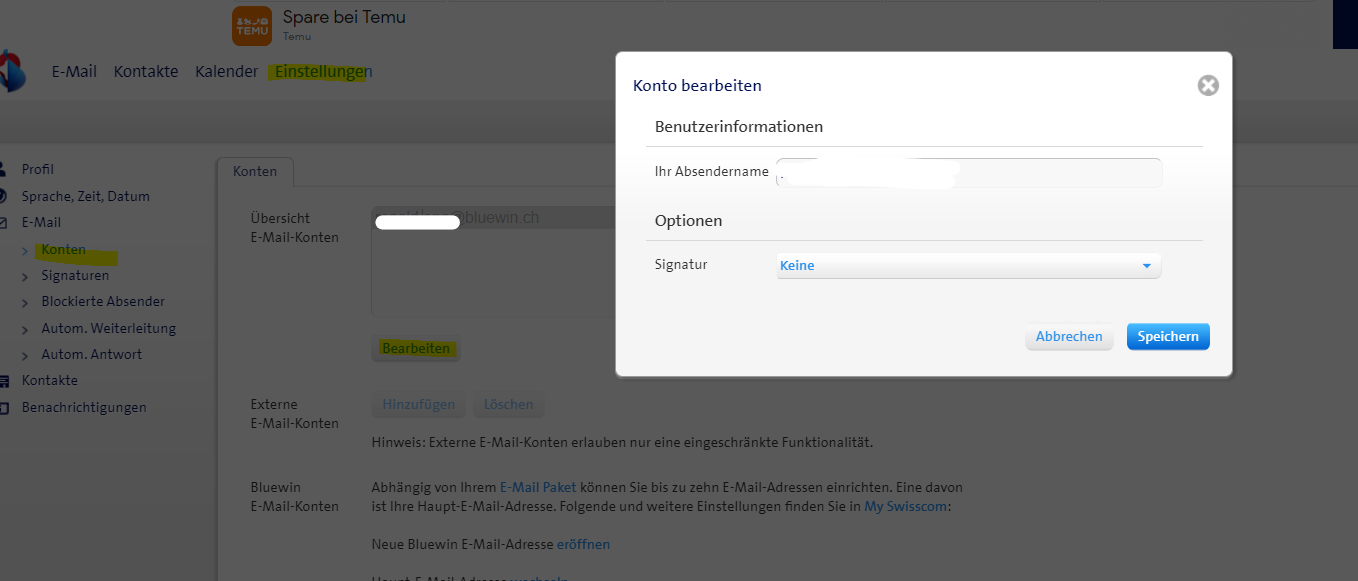Expand Signaturen in the sidebar
This screenshot has width=1358, height=581.
point(75,275)
